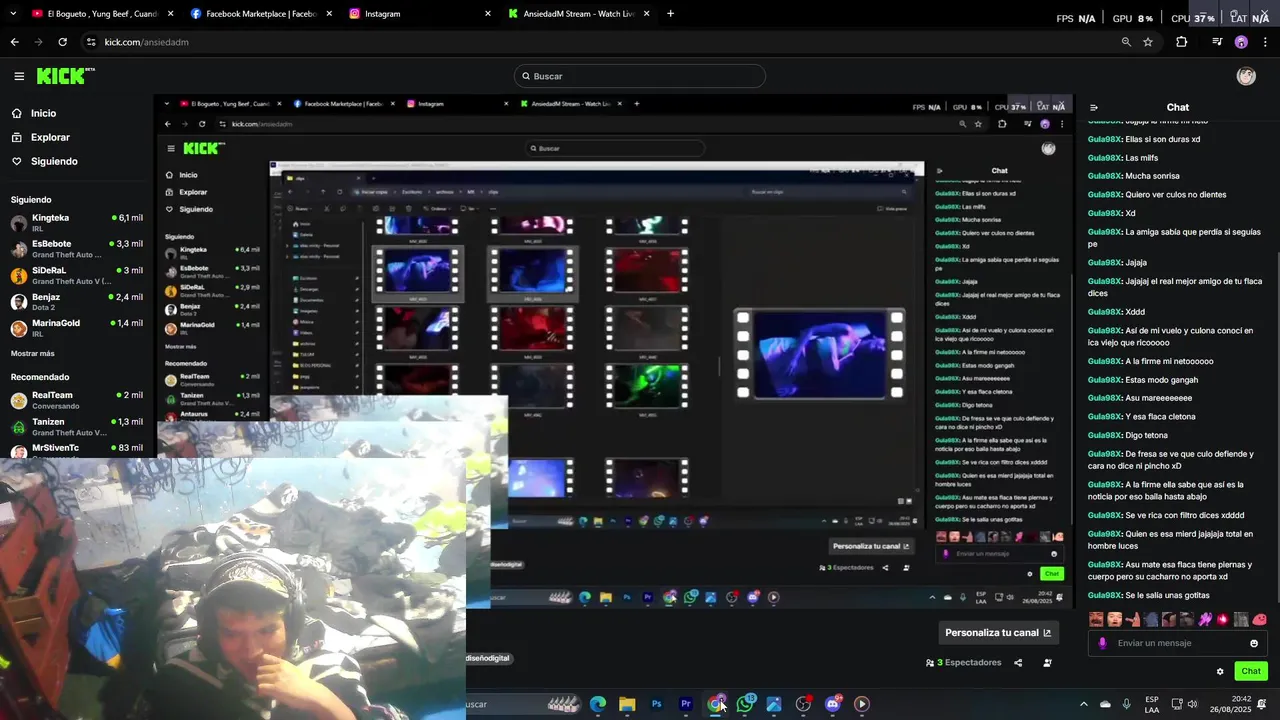This screenshot has height=720, width=1280.
Task: Open Discord from the taskbar
Action: [x=833, y=704]
